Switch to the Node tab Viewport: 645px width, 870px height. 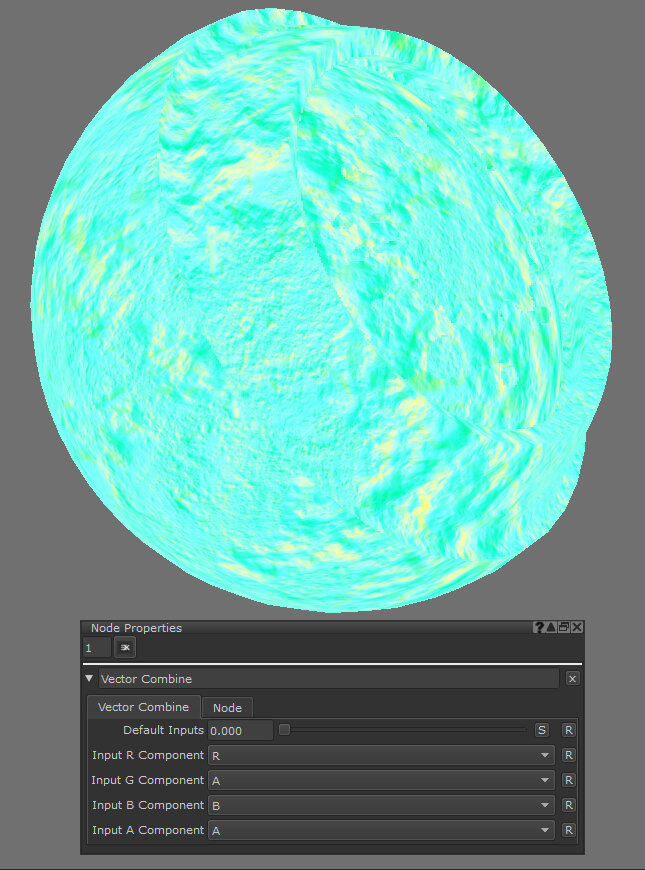point(227,708)
